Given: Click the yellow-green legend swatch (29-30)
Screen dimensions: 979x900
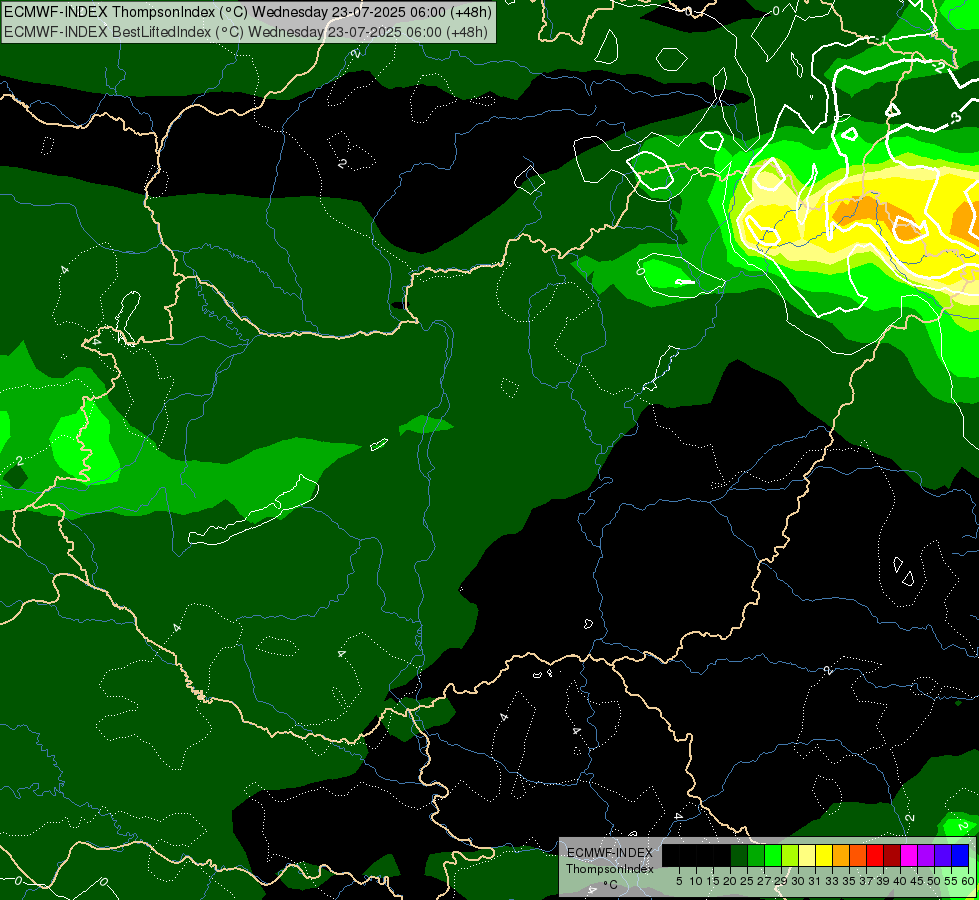Looking at the screenshot, I should [790, 855].
